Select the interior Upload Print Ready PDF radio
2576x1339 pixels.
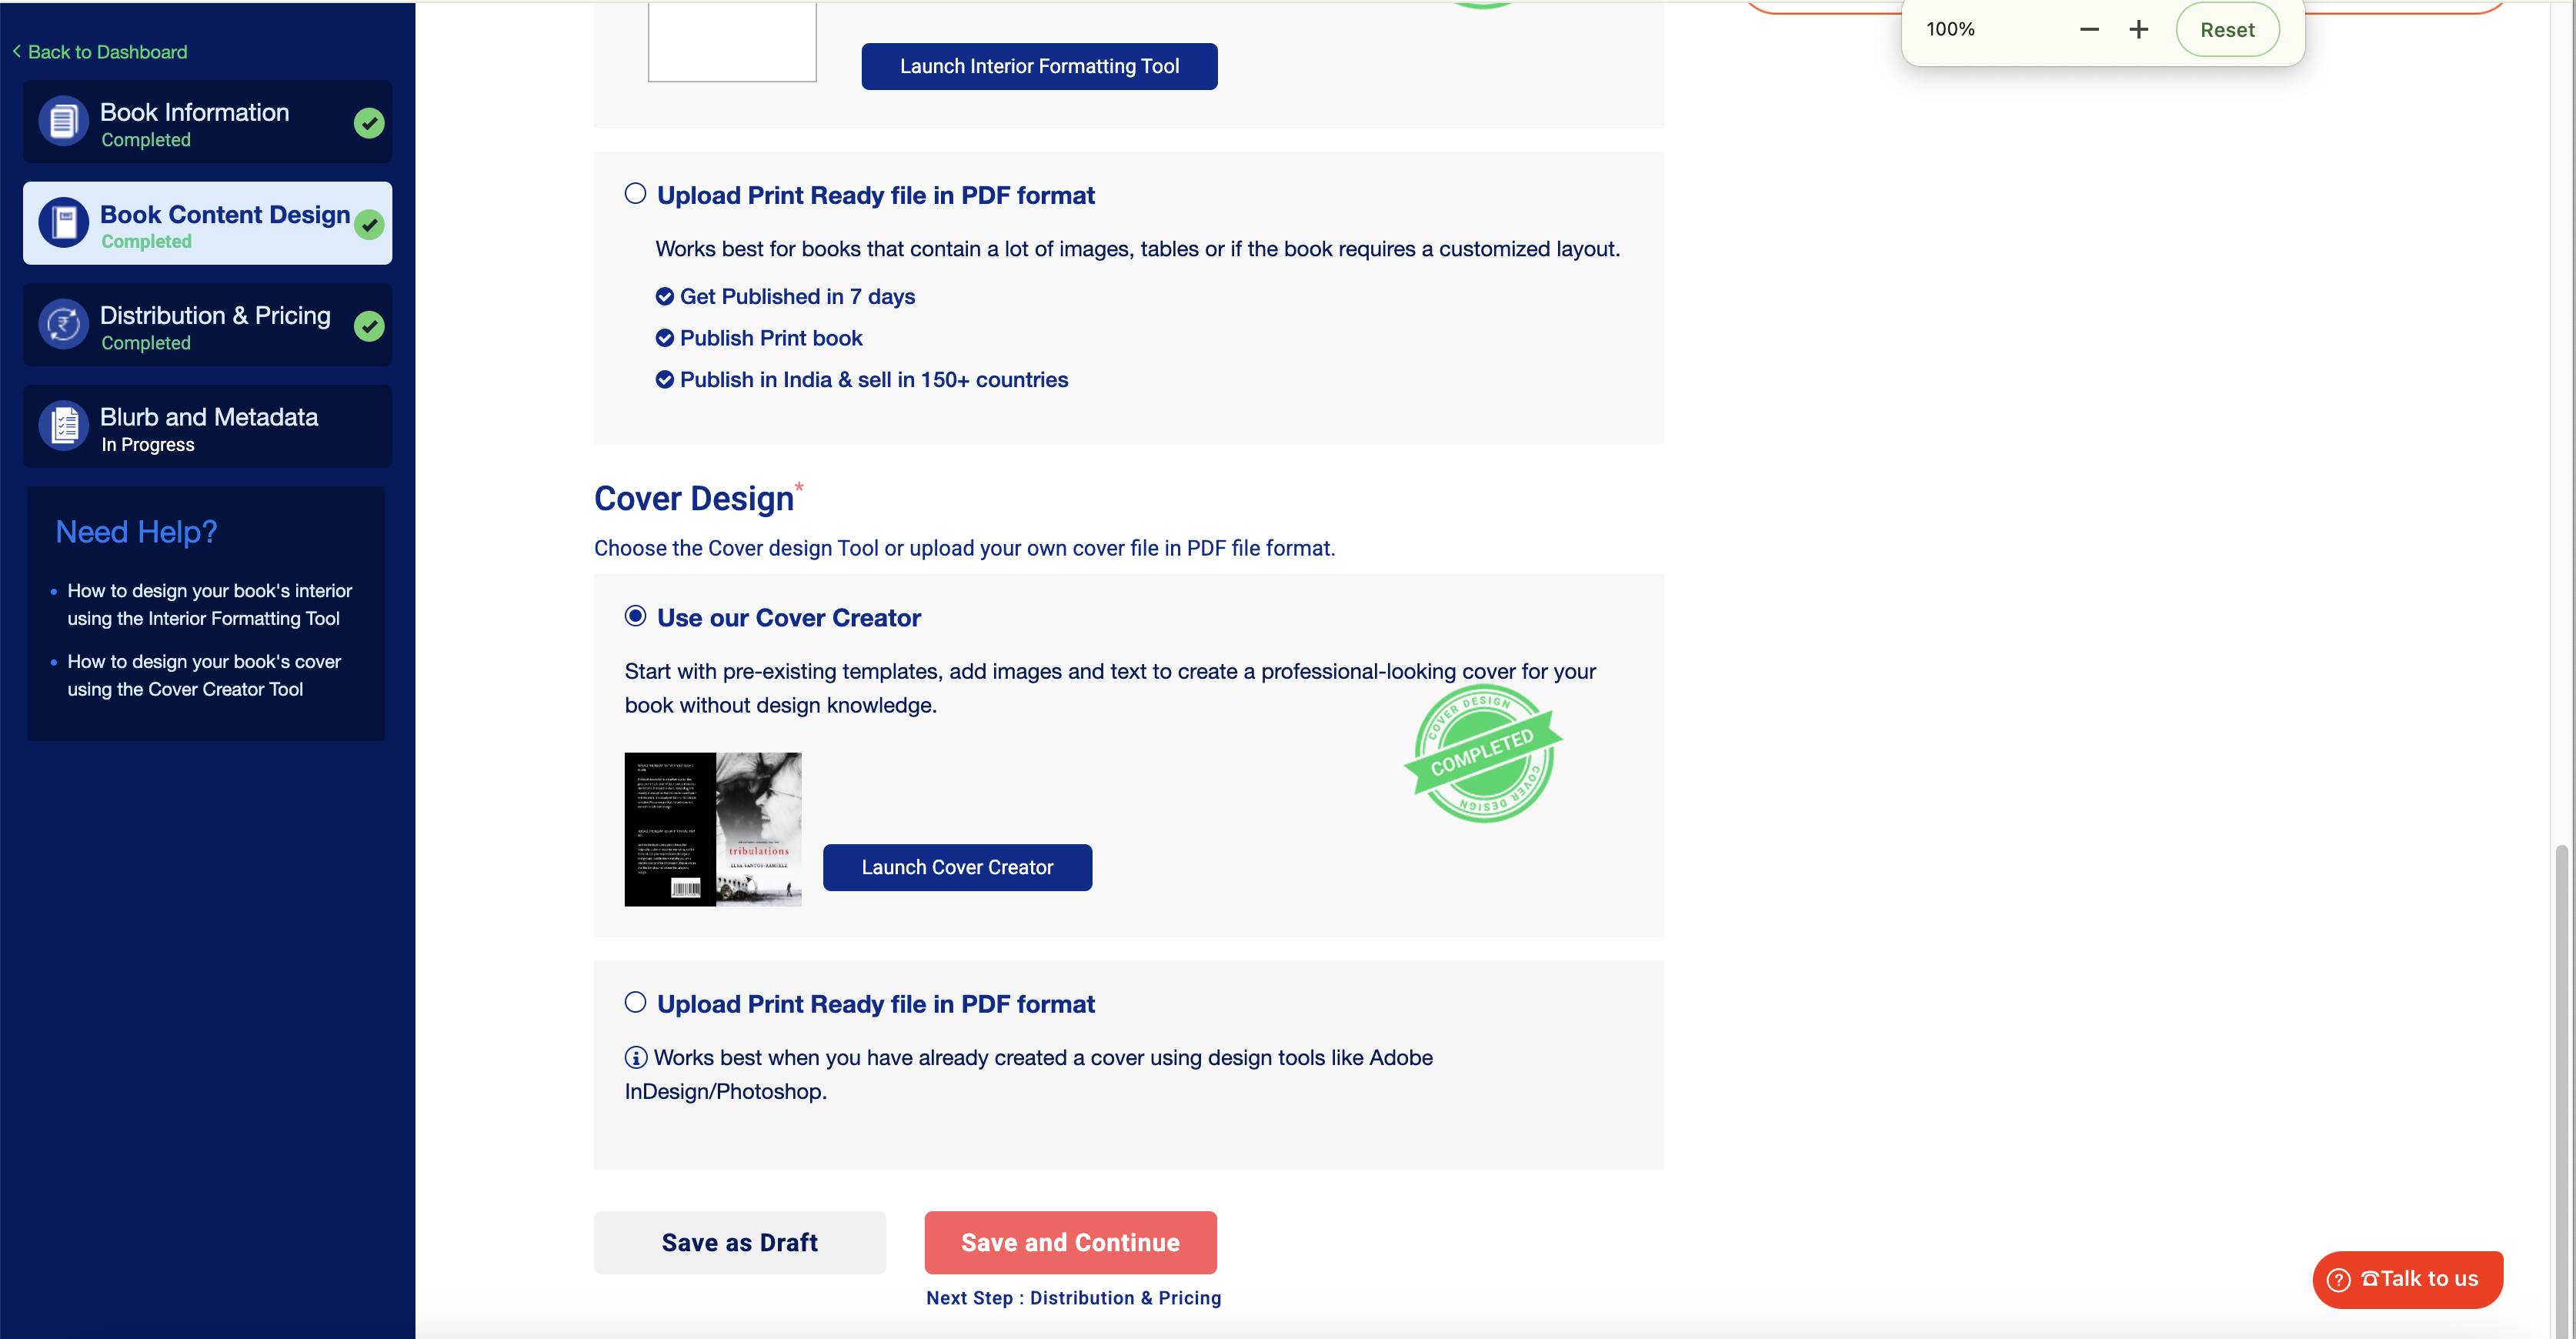coord(635,194)
